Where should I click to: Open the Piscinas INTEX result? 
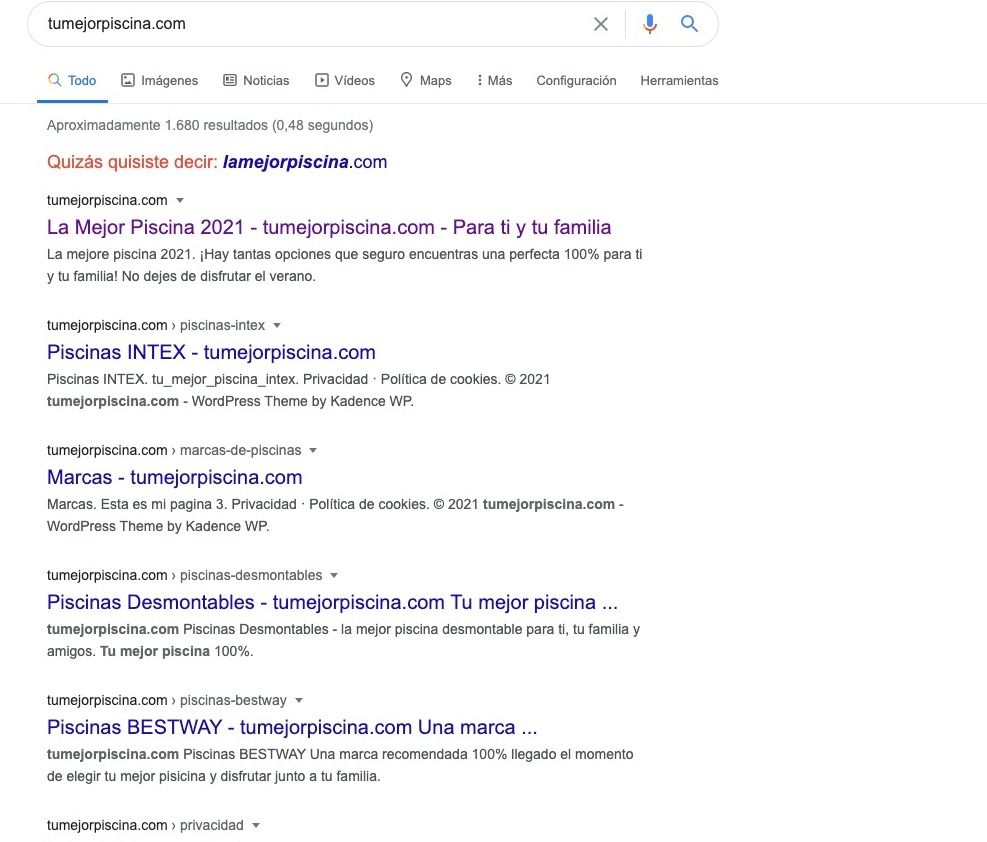tap(211, 352)
